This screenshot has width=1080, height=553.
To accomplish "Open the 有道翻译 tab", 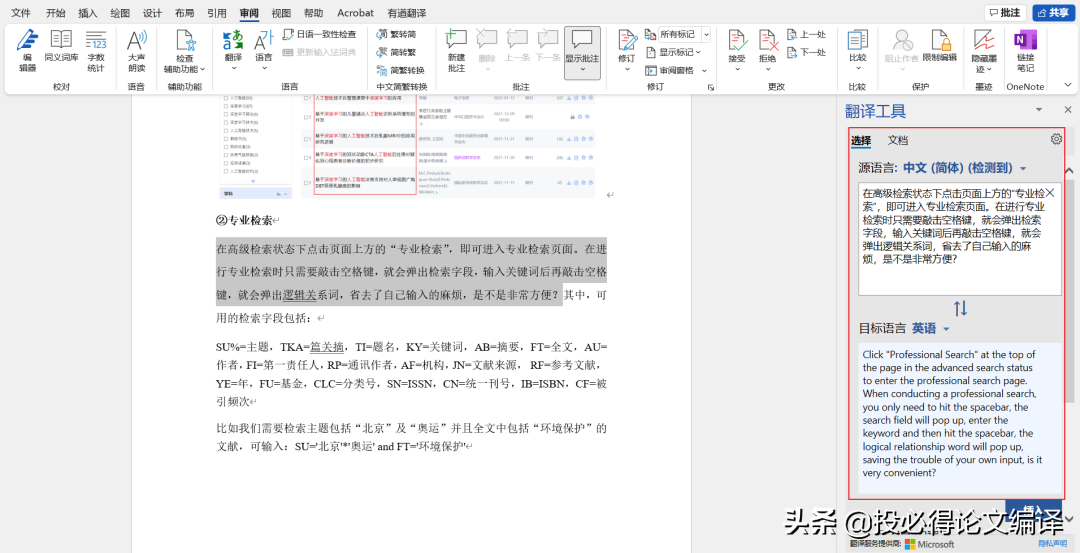I will (407, 12).
